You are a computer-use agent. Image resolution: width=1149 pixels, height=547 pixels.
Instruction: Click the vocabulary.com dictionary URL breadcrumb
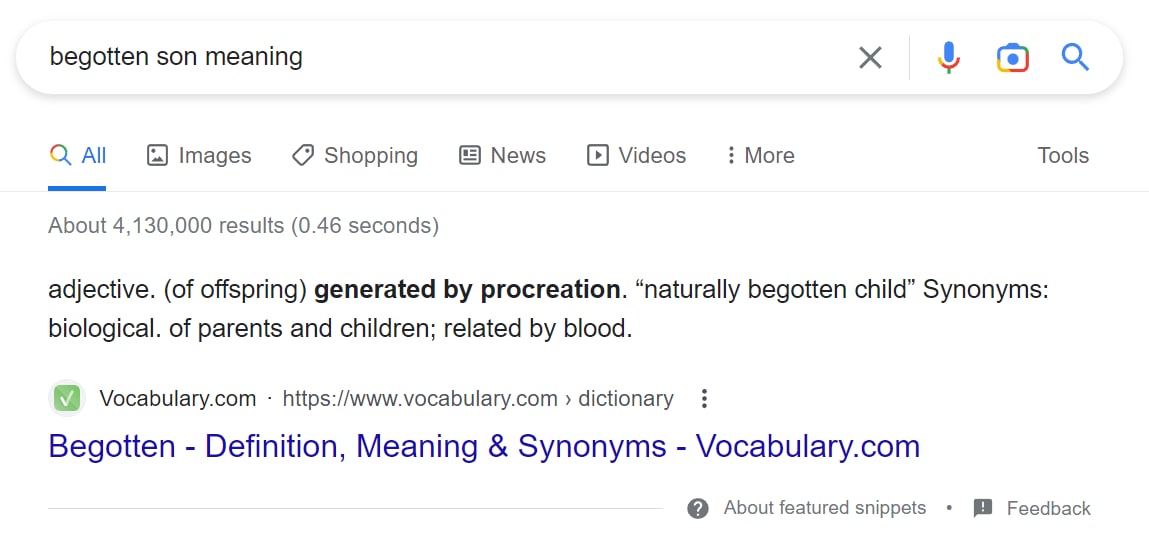[478, 399]
